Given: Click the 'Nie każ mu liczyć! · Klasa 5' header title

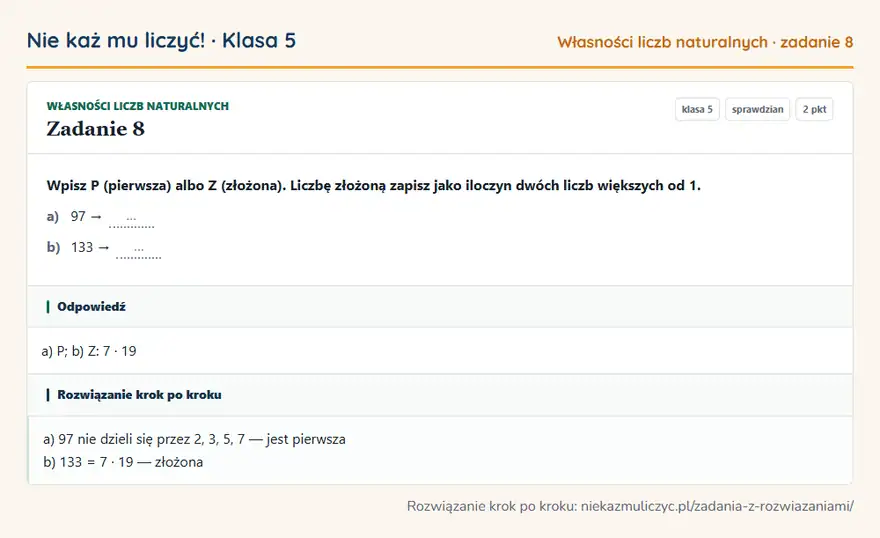Looking at the screenshot, I should pyautogui.click(x=161, y=41).
